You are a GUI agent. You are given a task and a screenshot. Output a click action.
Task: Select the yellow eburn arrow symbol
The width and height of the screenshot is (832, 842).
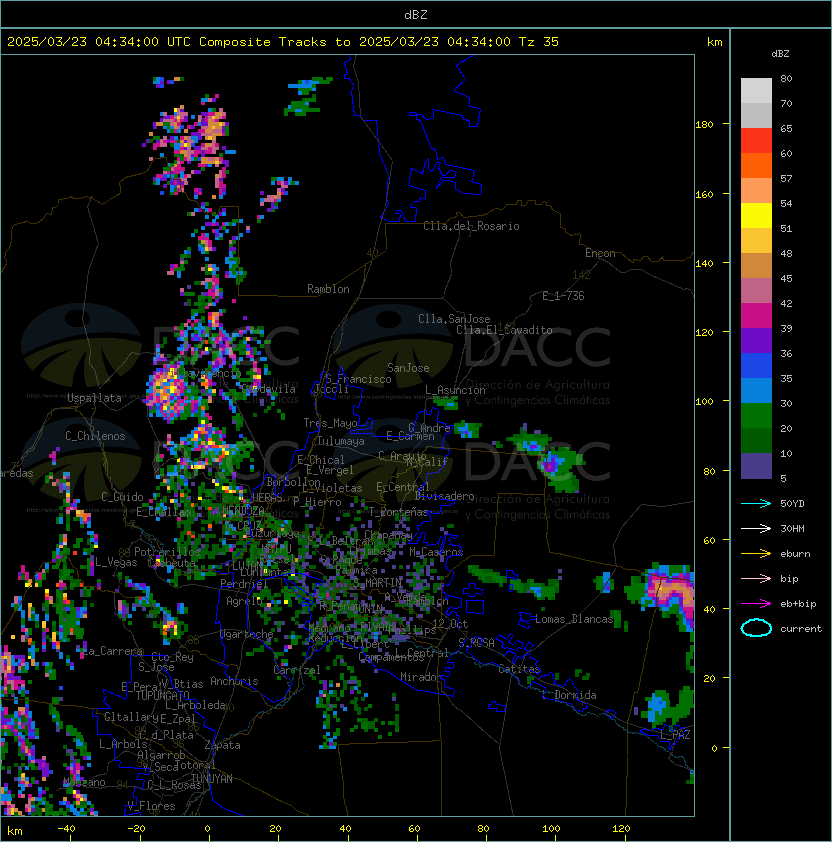coord(756,554)
